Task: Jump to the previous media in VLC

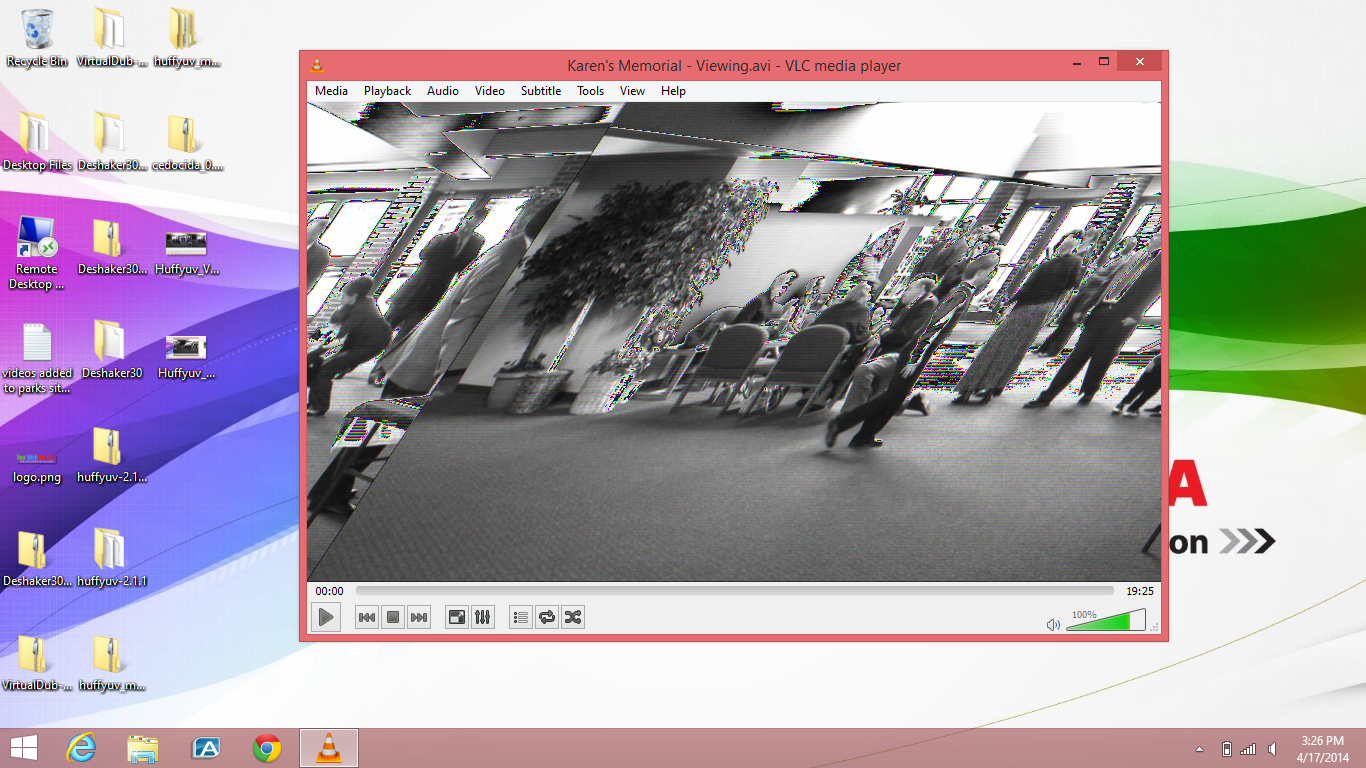Action: click(x=367, y=617)
